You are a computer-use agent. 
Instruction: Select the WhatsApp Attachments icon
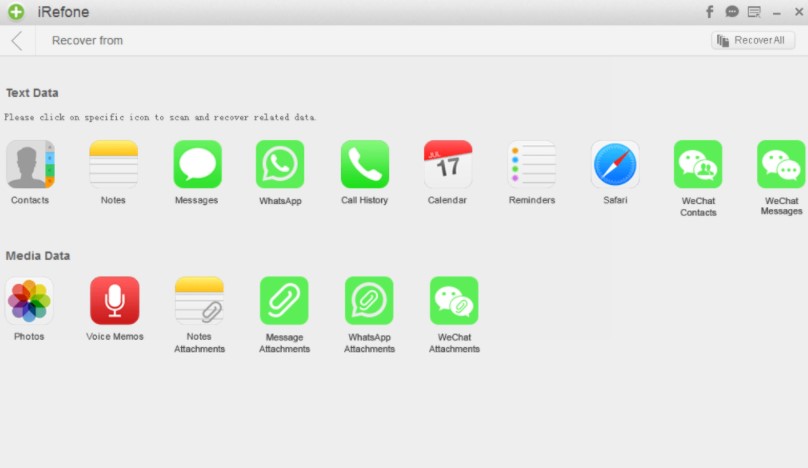click(x=369, y=300)
